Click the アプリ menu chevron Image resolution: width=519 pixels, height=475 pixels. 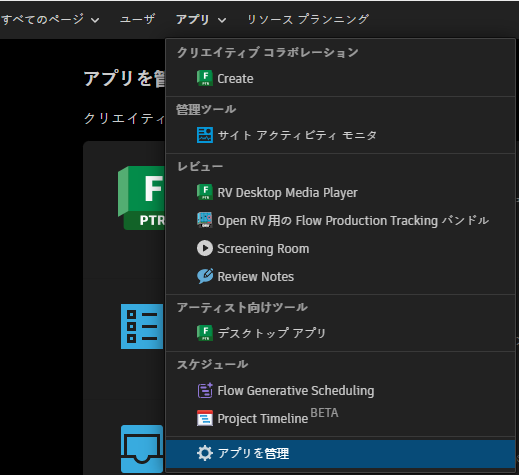coord(222,20)
